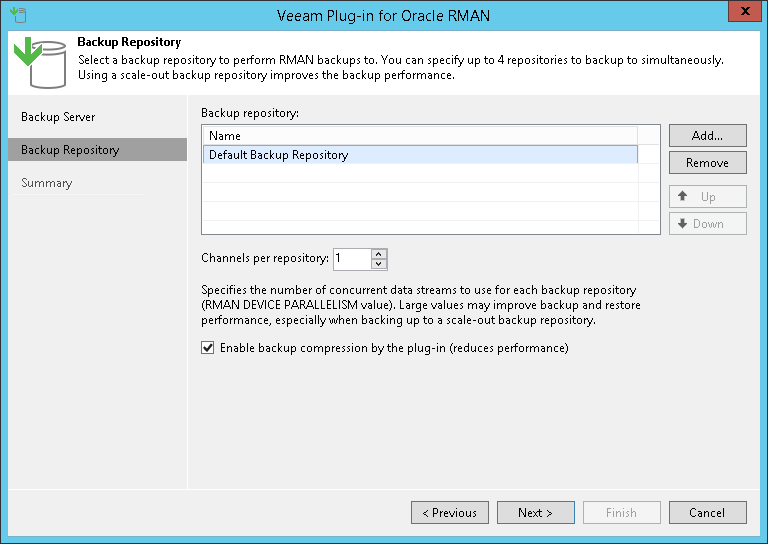This screenshot has width=768, height=544.
Task: Click the disabled Finish button
Action: (622, 513)
